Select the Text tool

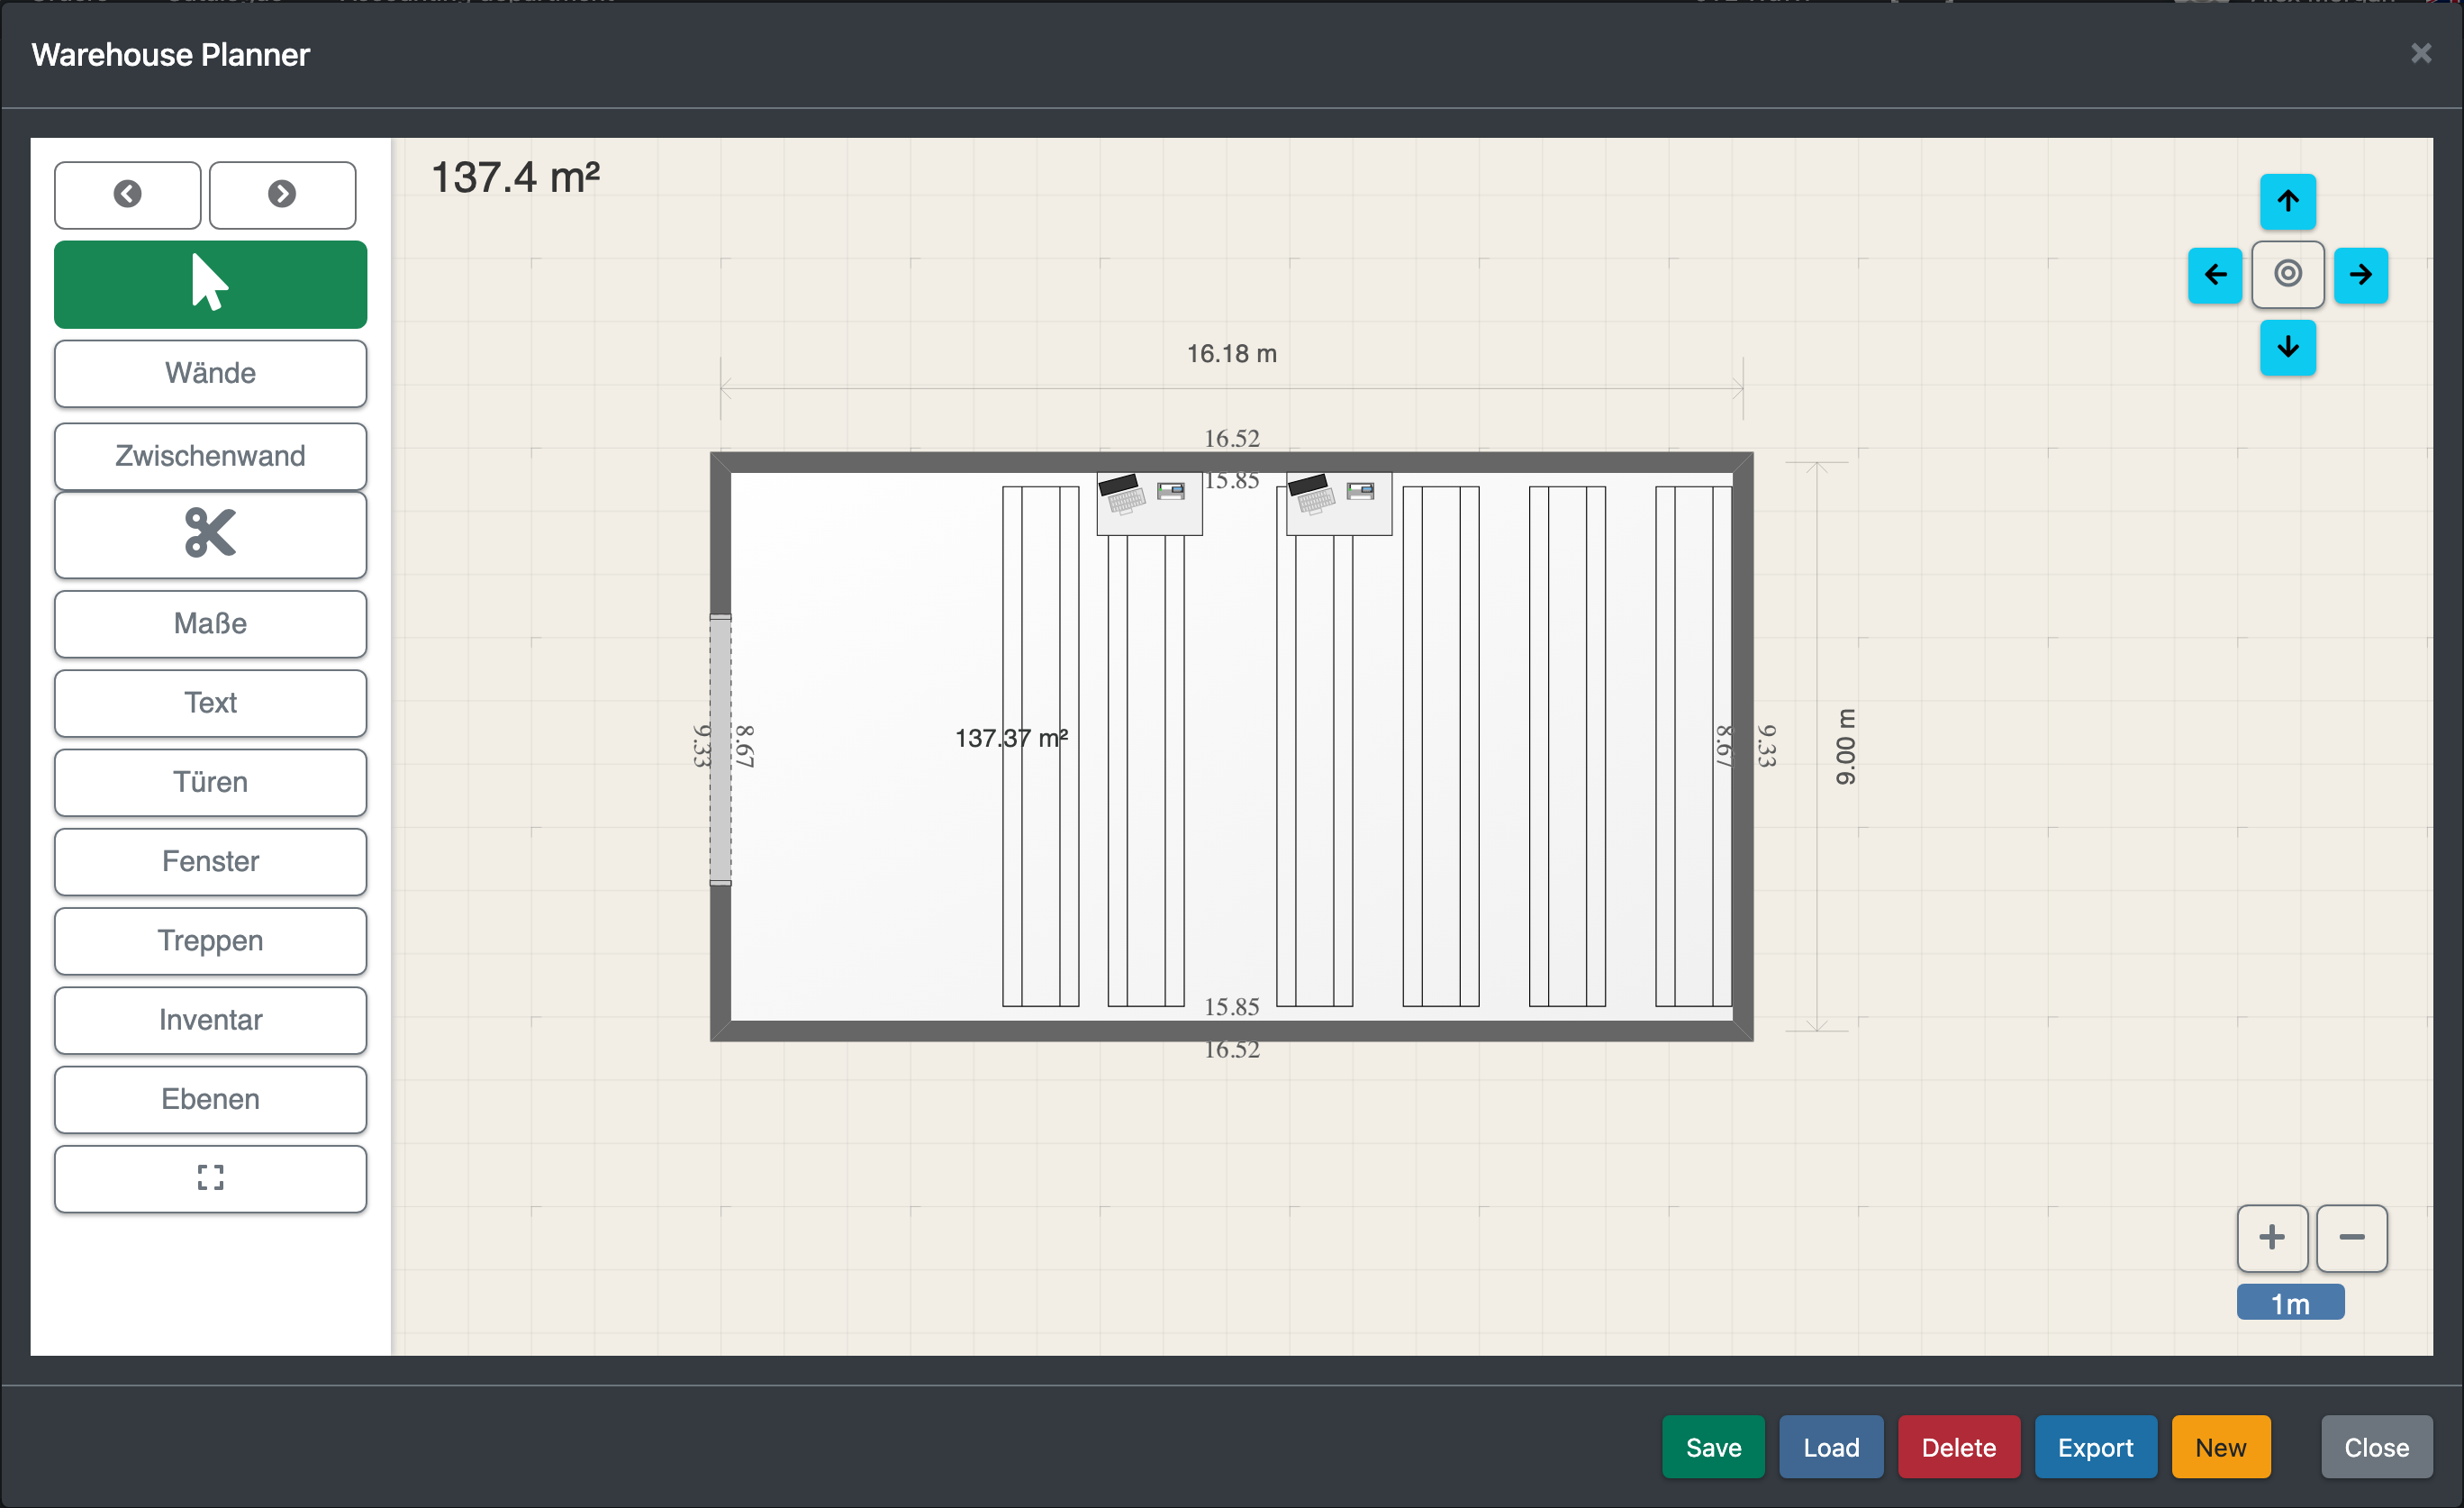[x=210, y=703]
